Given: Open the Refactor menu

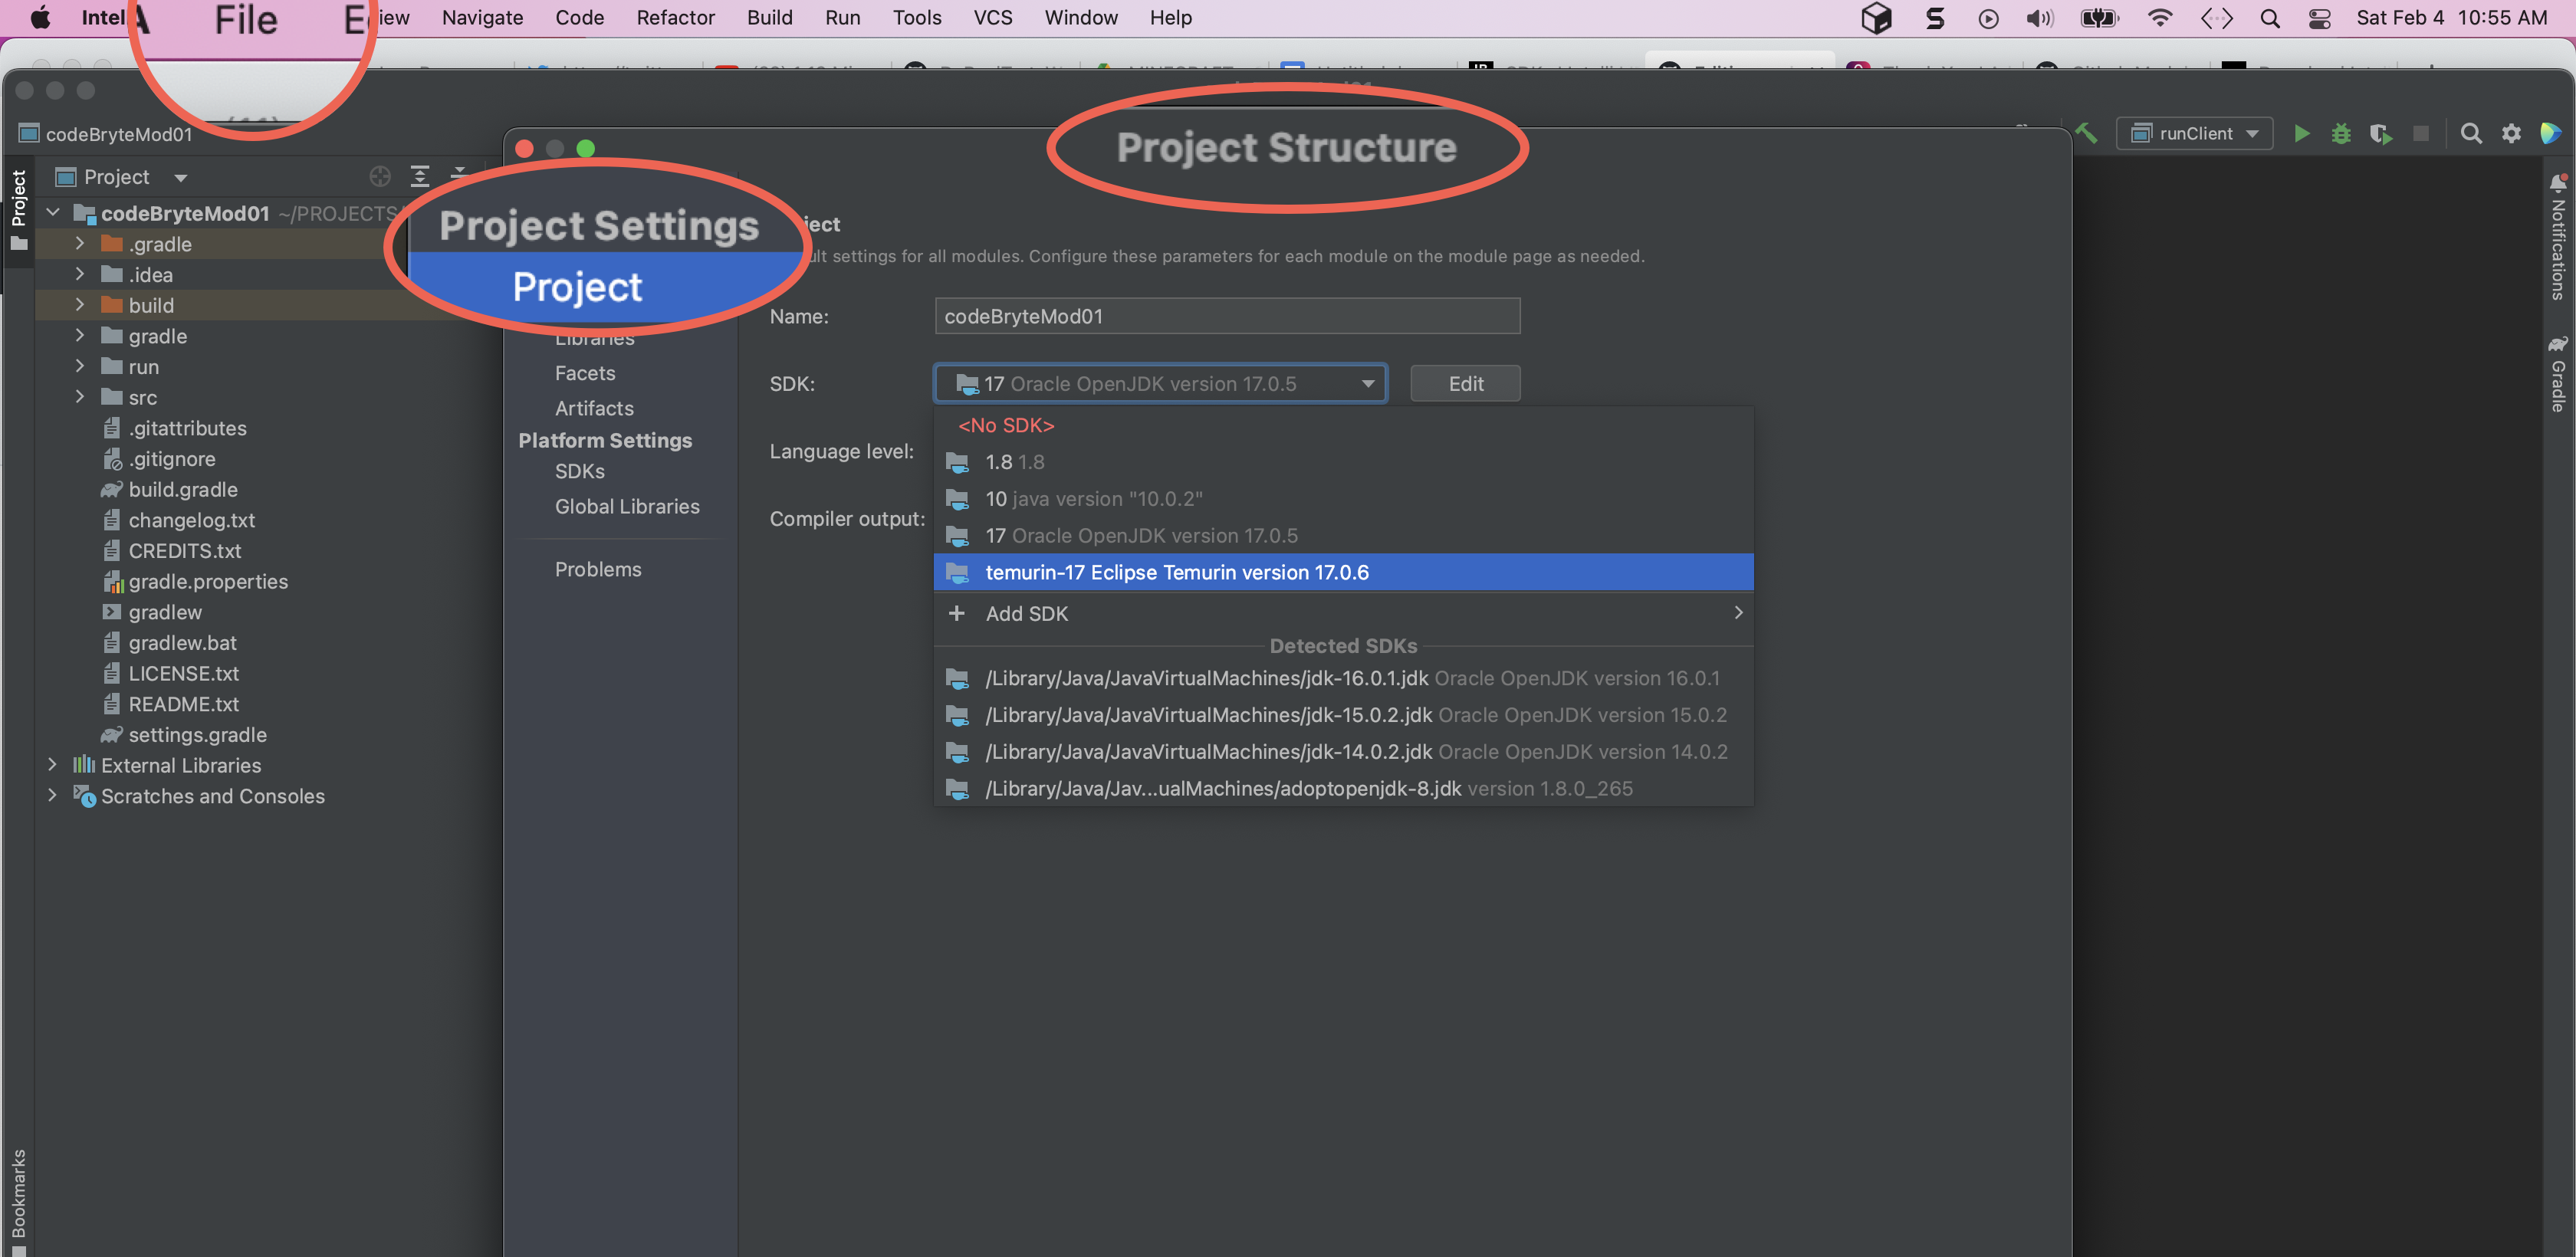Looking at the screenshot, I should pyautogui.click(x=675, y=18).
